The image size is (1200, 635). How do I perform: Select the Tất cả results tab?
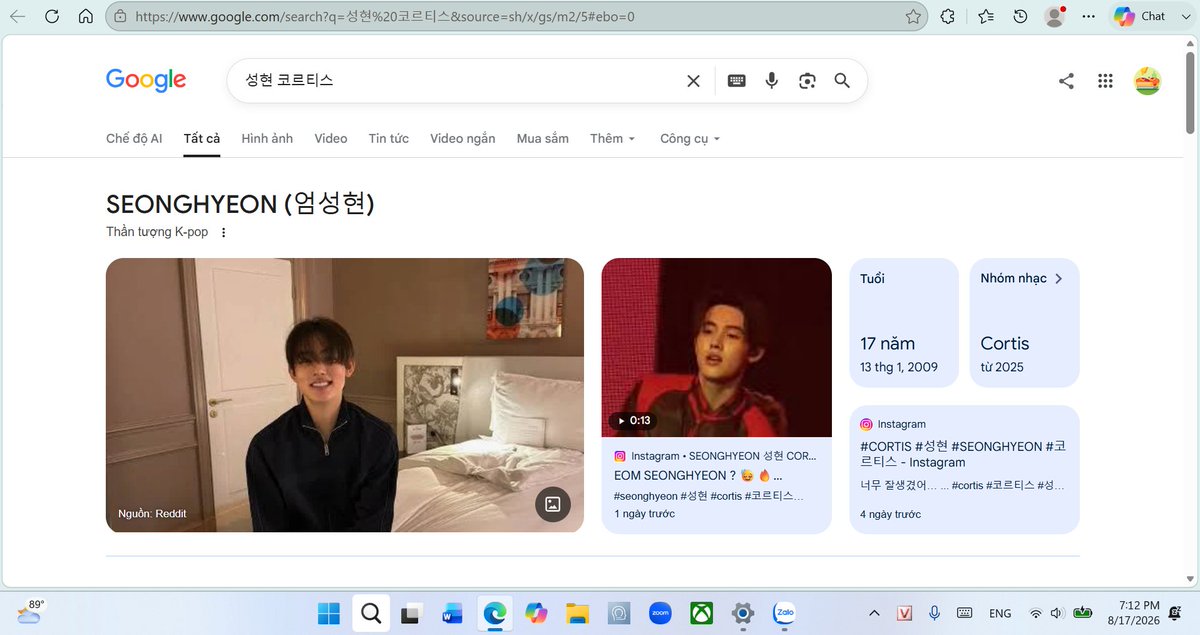(202, 139)
